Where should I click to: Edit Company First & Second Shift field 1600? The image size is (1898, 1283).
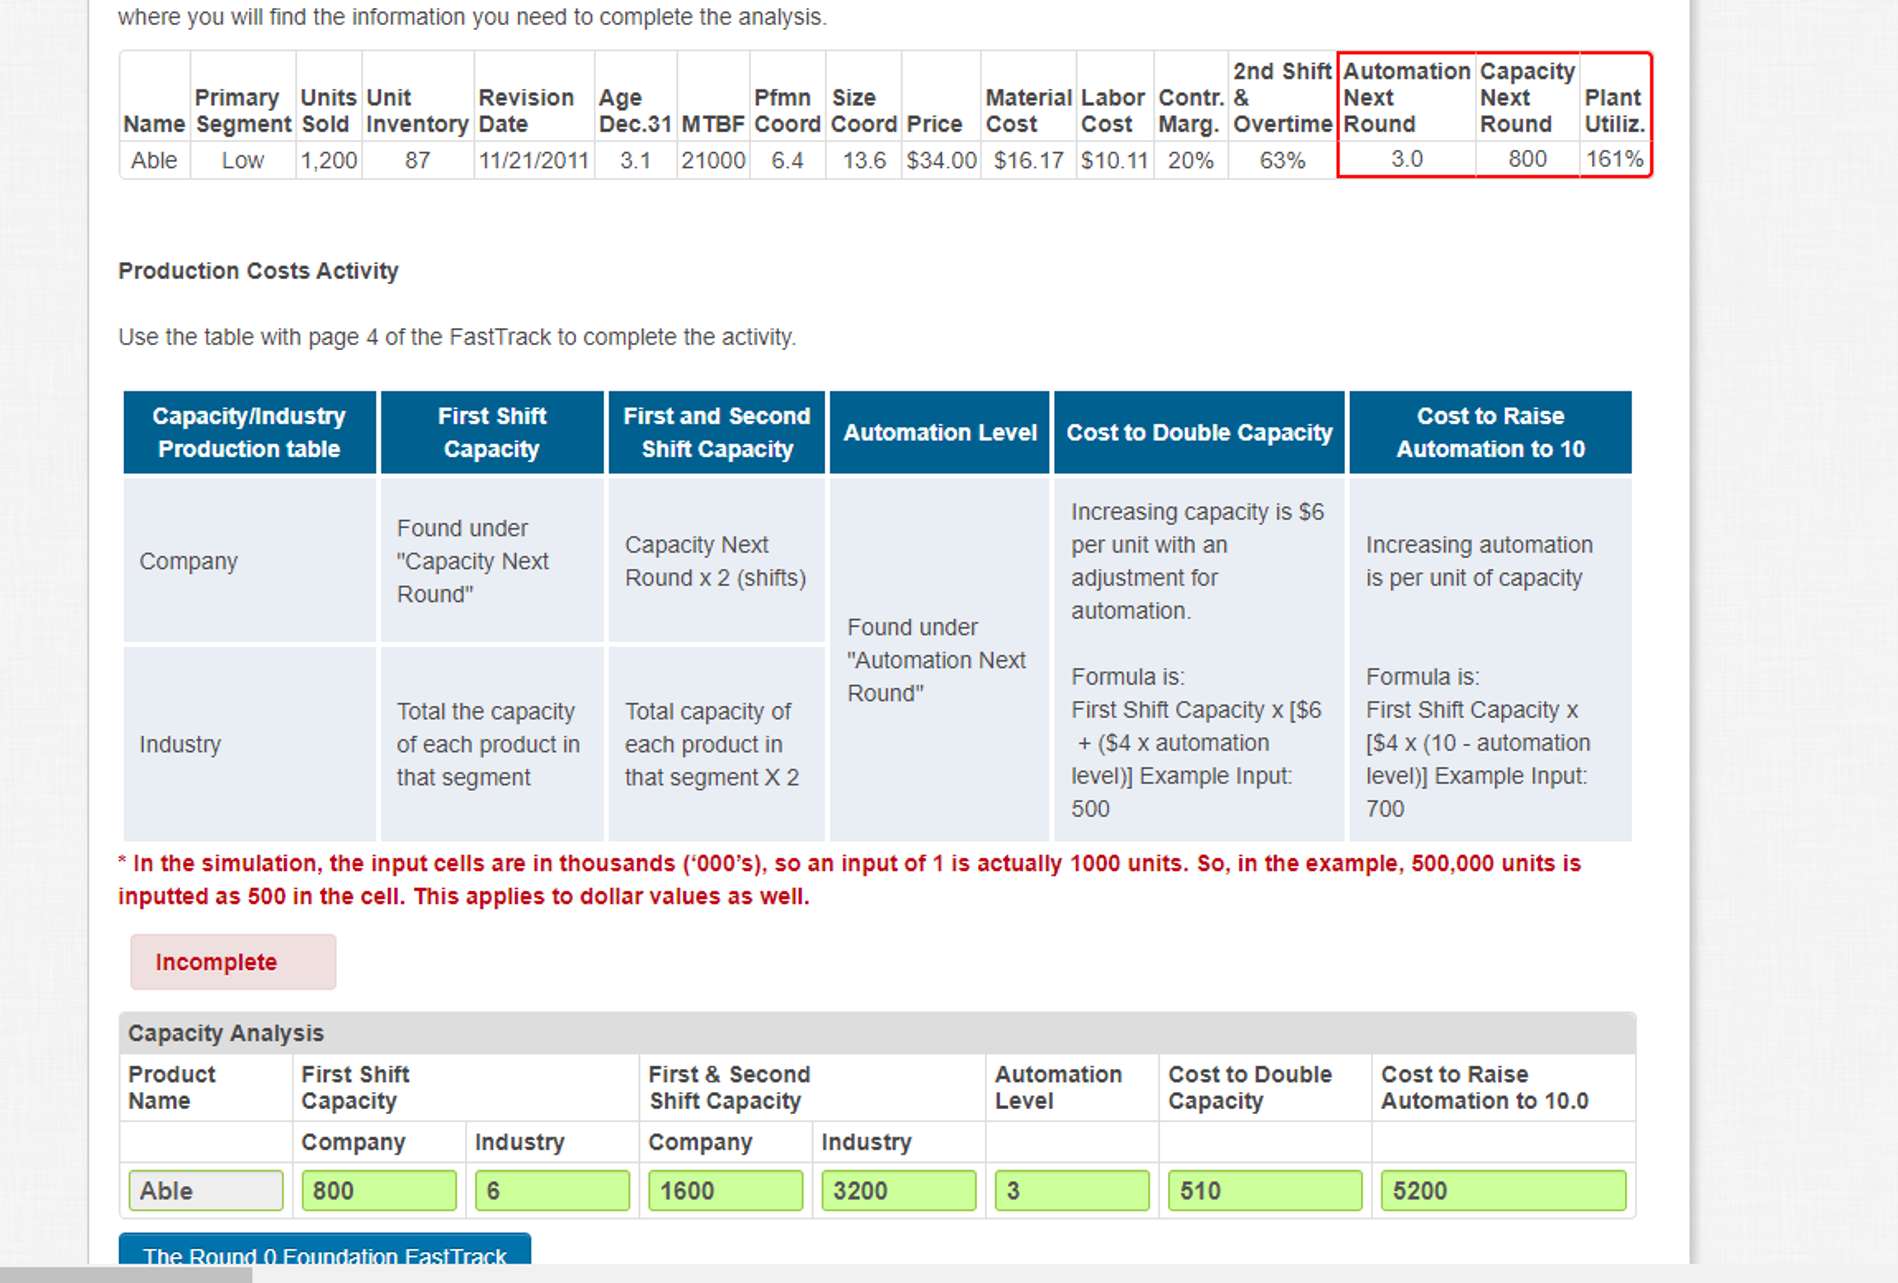pyautogui.click(x=725, y=1190)
